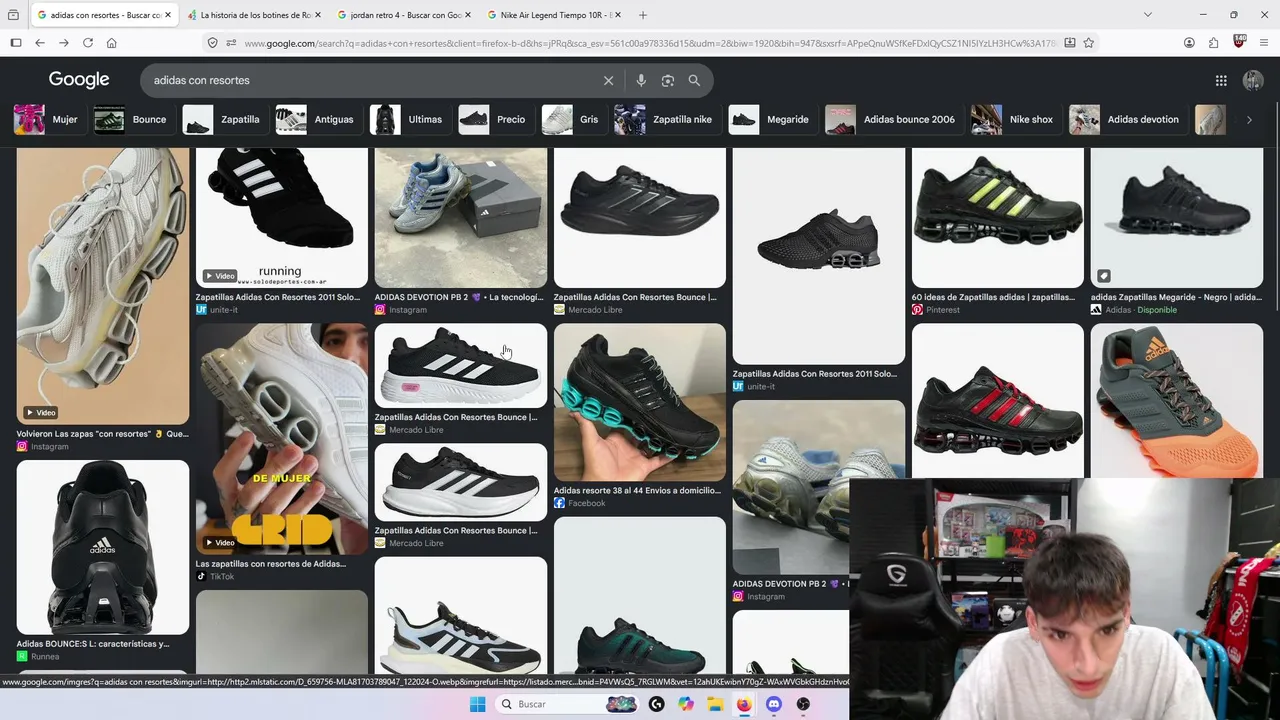Go back to the previous page
The image size is (1280, 720).
(40, 43)
